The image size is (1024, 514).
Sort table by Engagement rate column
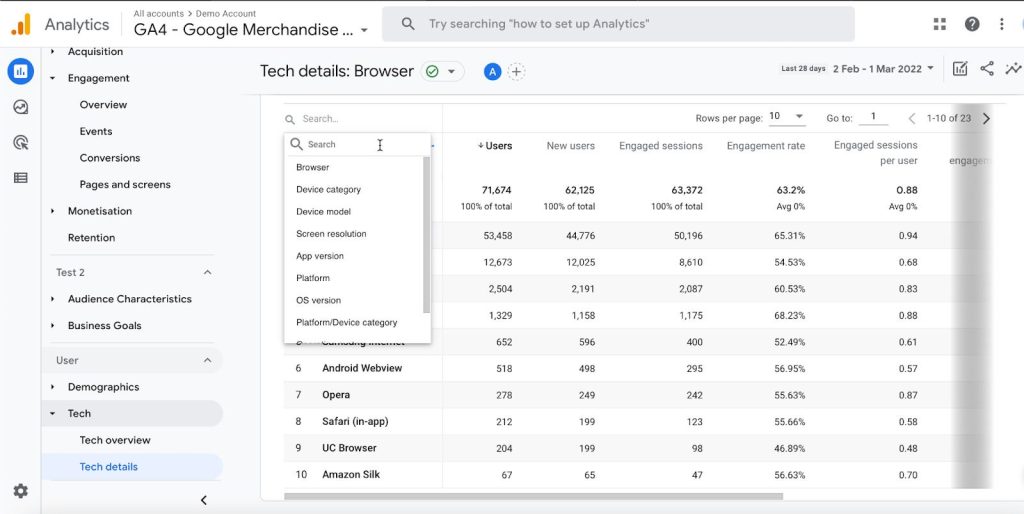pyautogui.click(x=766, y=146)
